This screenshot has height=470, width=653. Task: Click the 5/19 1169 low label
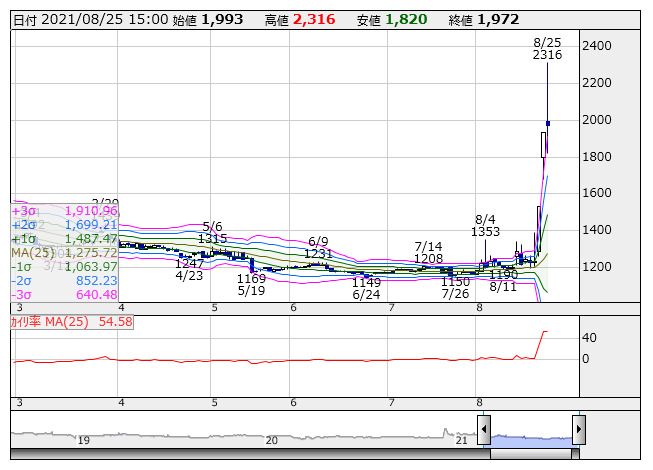point(252,285)
